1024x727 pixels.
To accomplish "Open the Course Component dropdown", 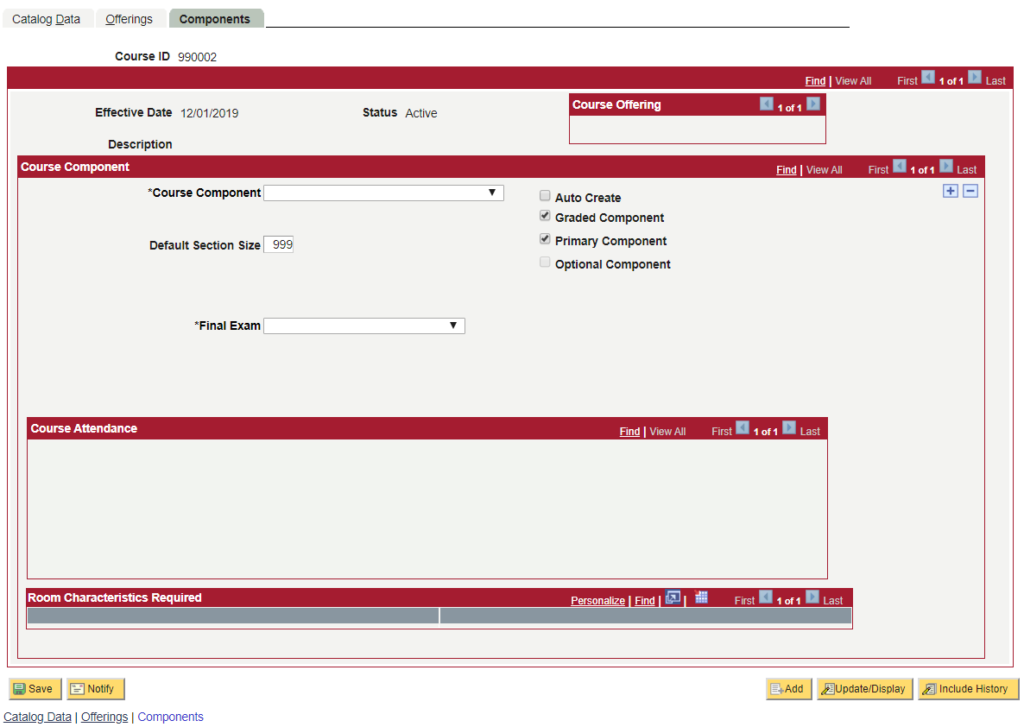I will point(383,193).
